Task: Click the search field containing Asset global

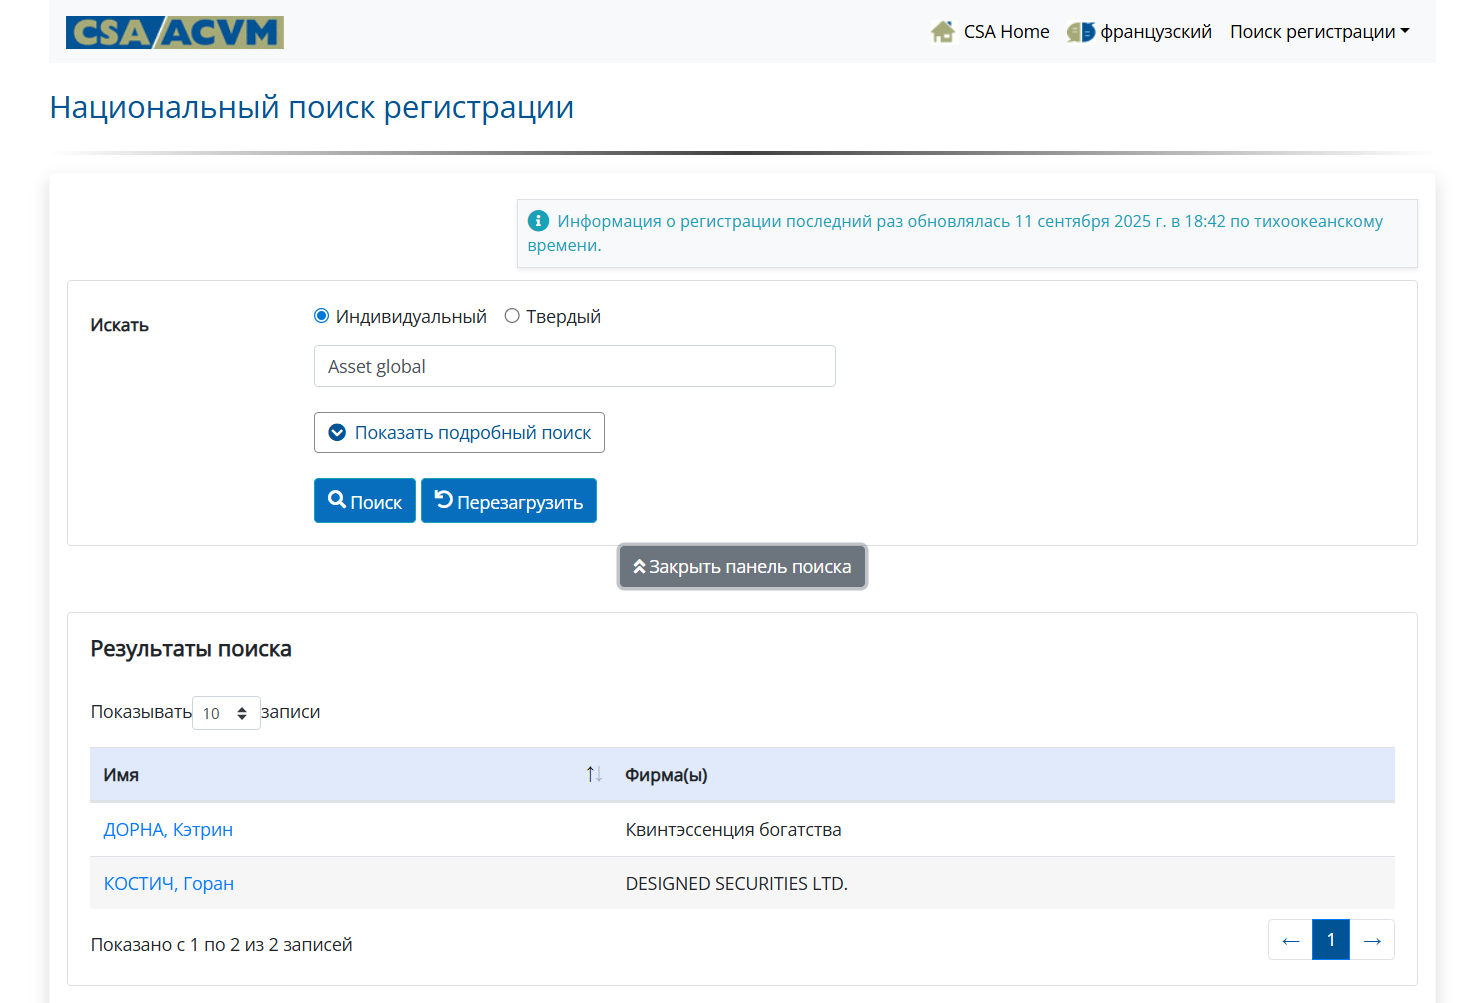Action: [575, 366]
